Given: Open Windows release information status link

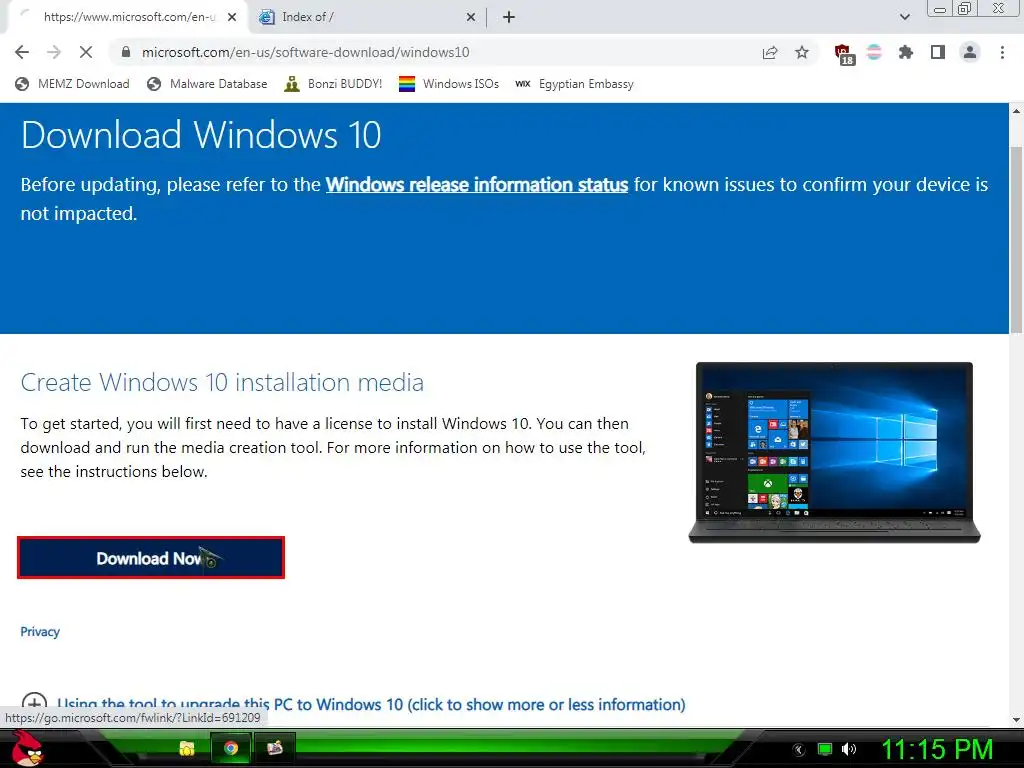Looking at the screenshot, I should click(x=477, y=185).
